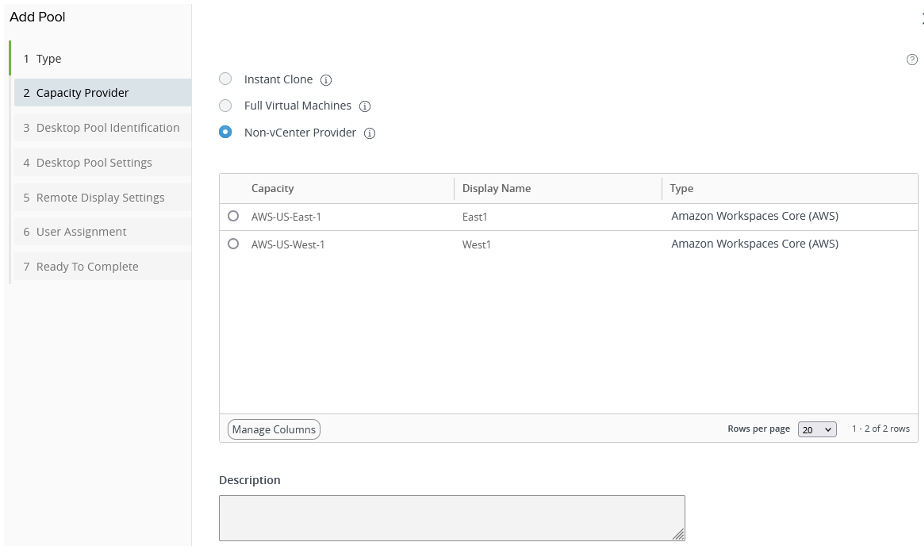Select Non-vCenter Provider radio button

pos(226,132)
